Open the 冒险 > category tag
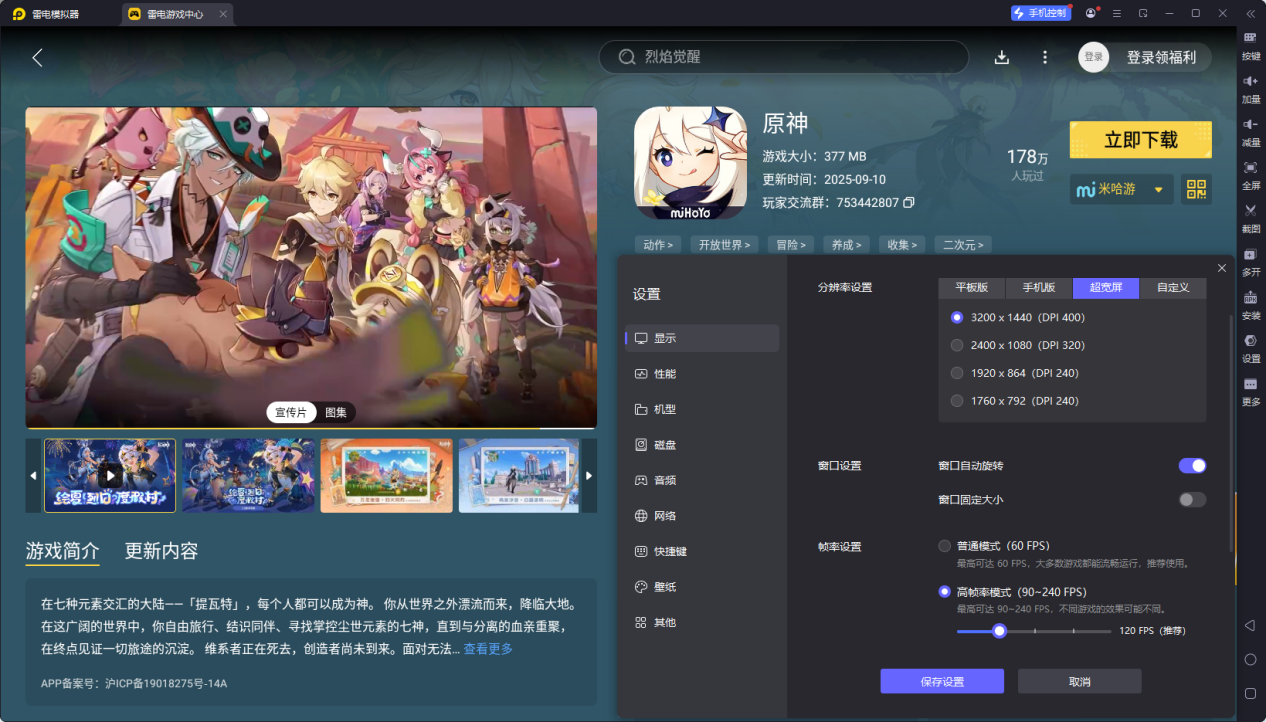This screenshot has height=722, width=1266. pos(791,244)
